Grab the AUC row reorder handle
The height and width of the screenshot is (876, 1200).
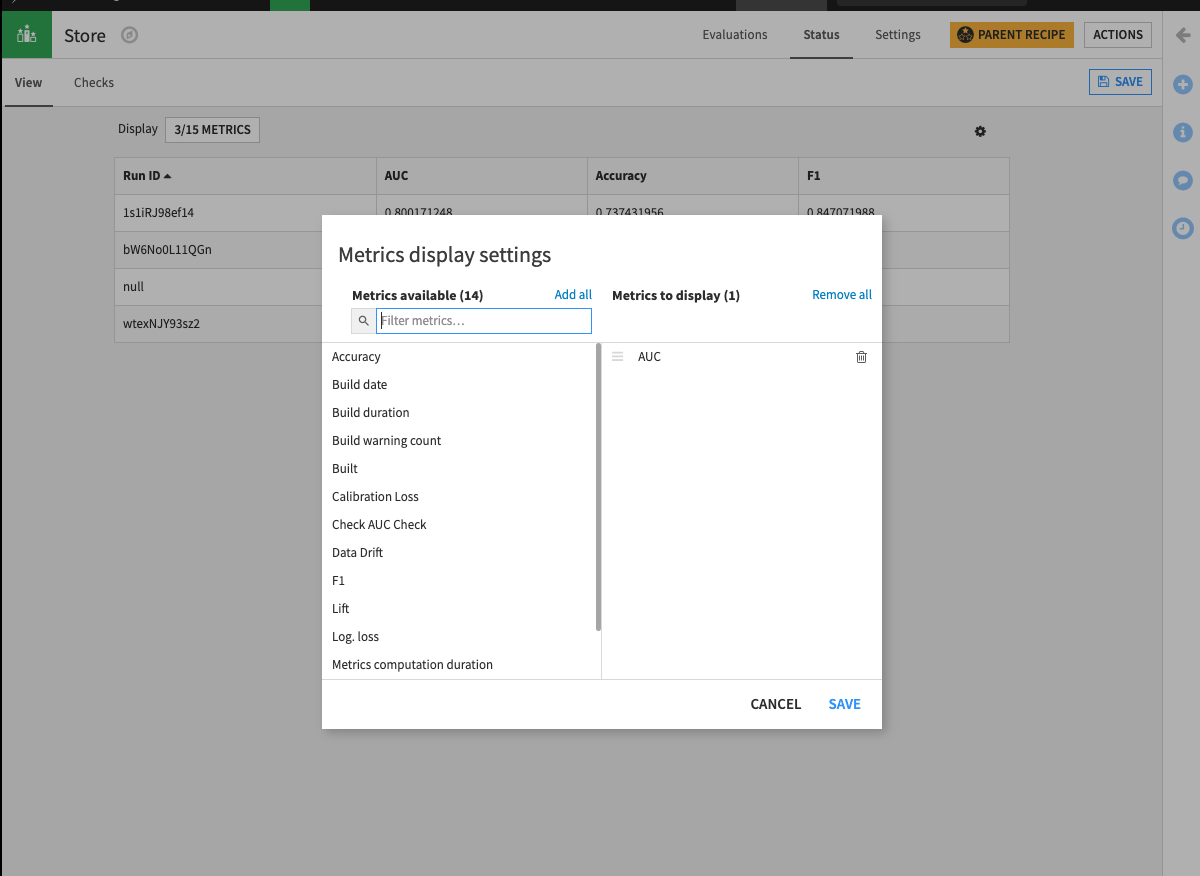point(618,357)
